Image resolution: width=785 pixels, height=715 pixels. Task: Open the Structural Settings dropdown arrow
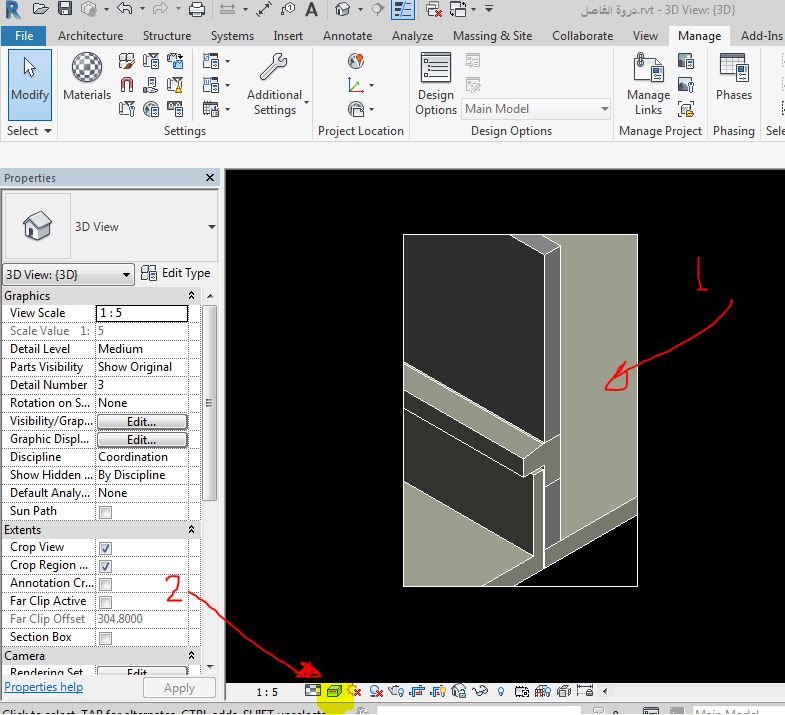click(x=227, y=61)
